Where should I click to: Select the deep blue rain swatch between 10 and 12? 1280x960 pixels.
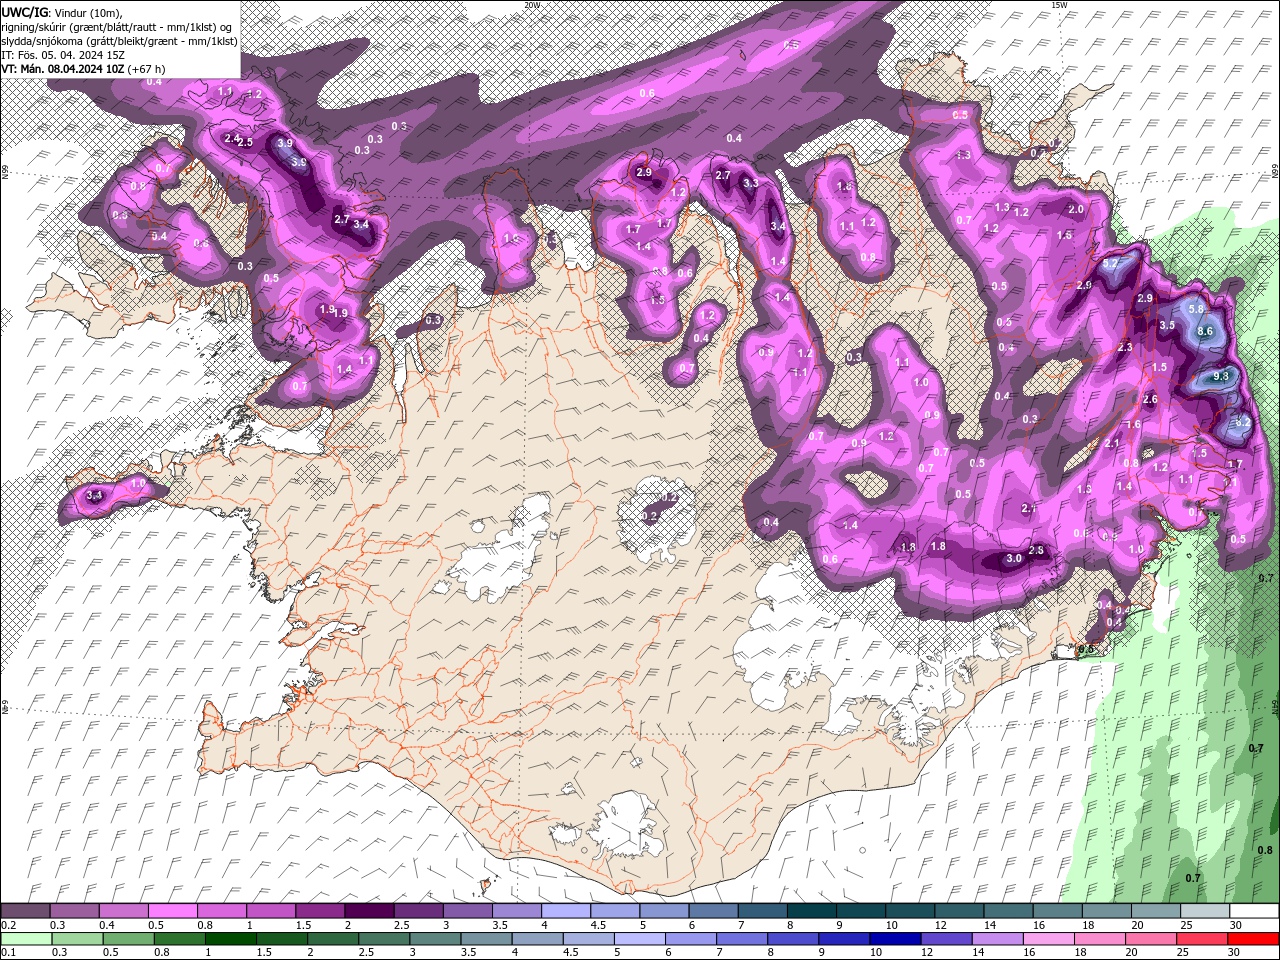click(894, 939)
